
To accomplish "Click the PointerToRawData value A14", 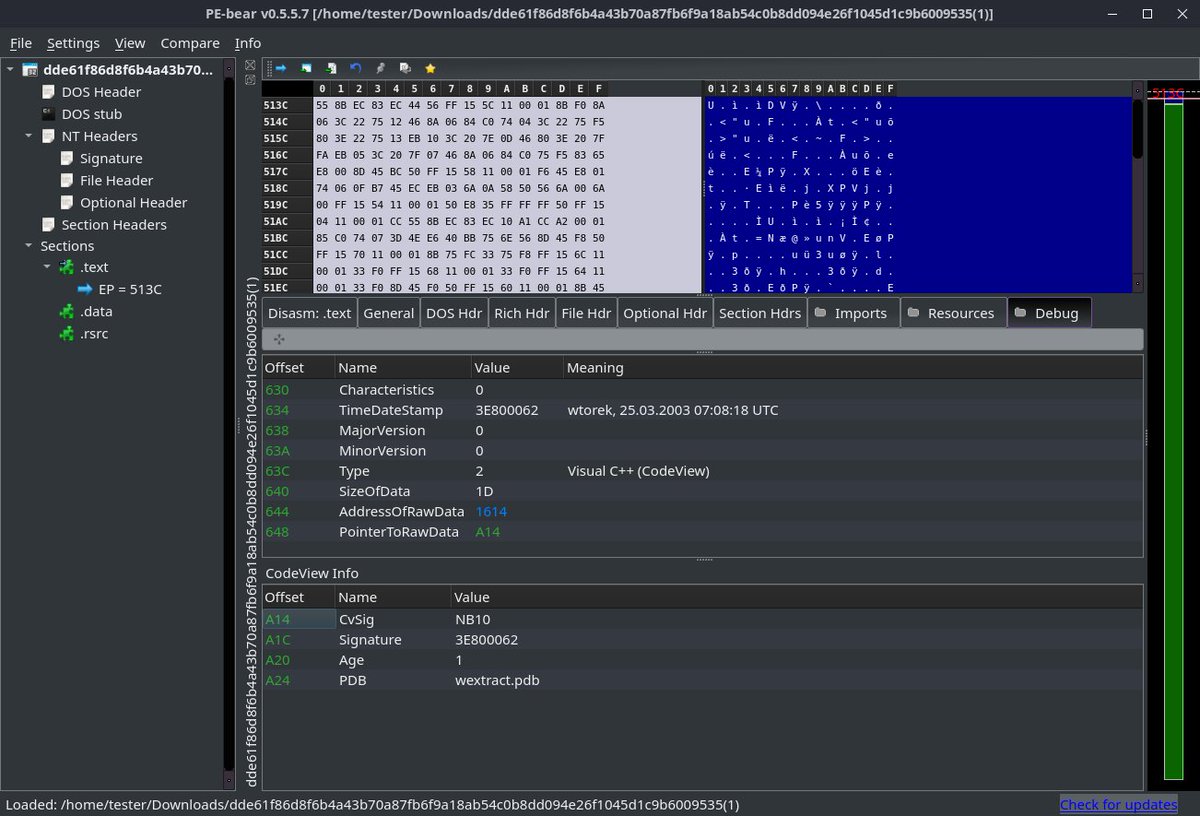I will pos(488,532).
